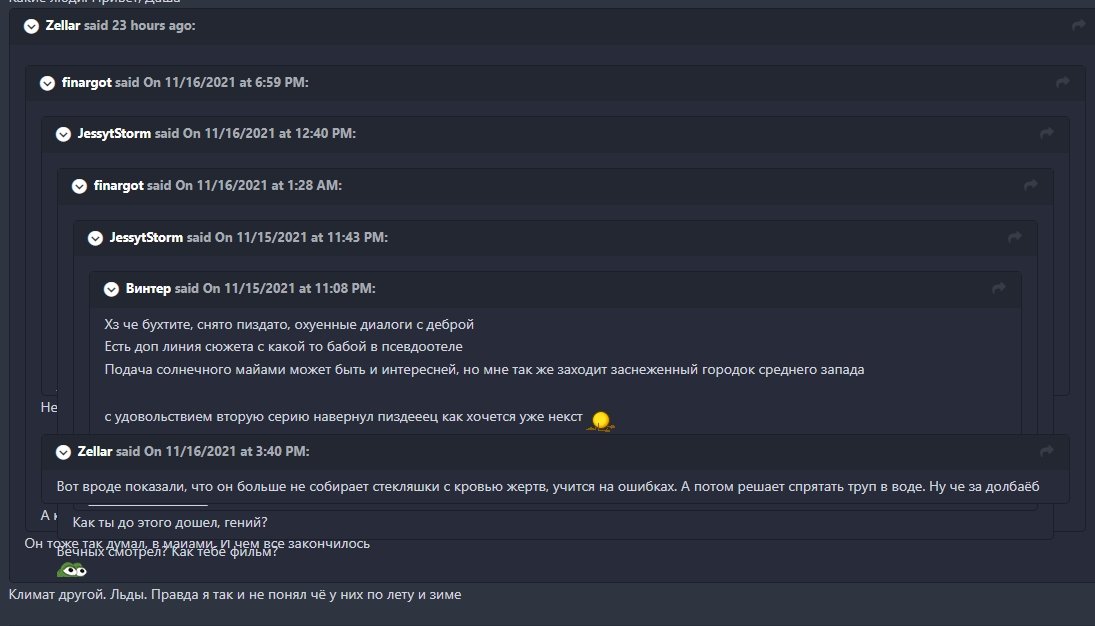The width and height of the screenshot is (1095, 626).
Task: Collapse the quote from Винтер
Action: point(111,290)
